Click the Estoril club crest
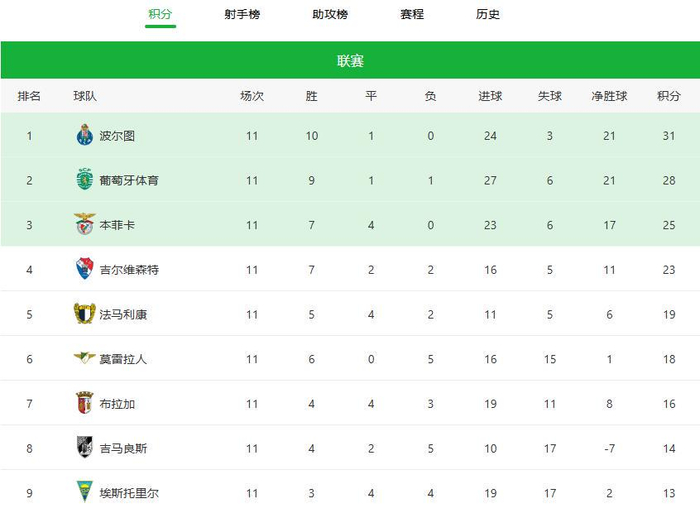 pyautogui.click(x=84, y=492)
